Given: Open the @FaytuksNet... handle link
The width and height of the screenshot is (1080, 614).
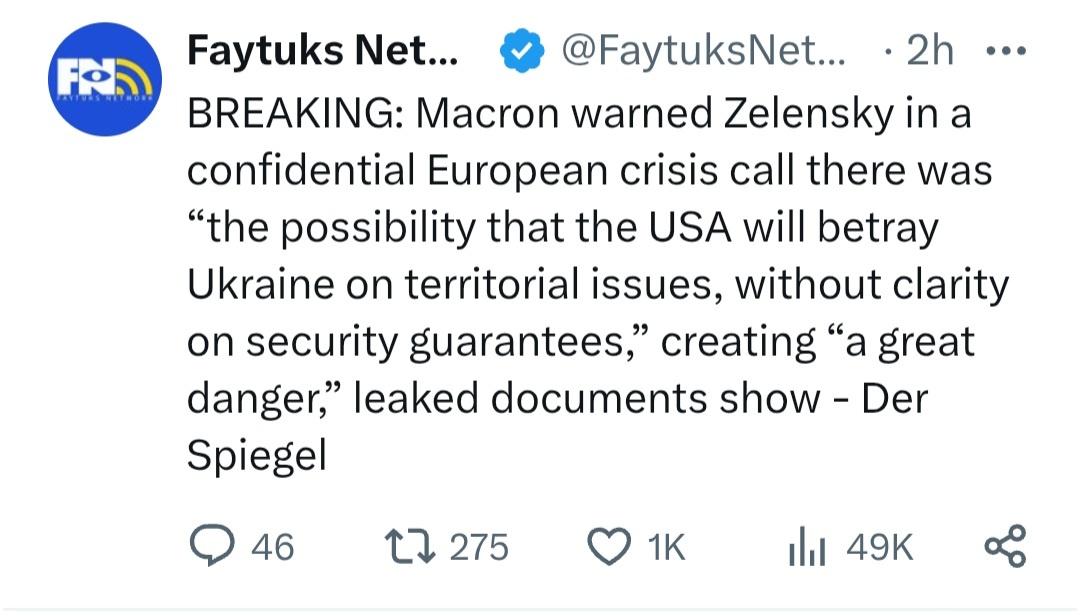Looking at the screenshot, I should [705, 52].
